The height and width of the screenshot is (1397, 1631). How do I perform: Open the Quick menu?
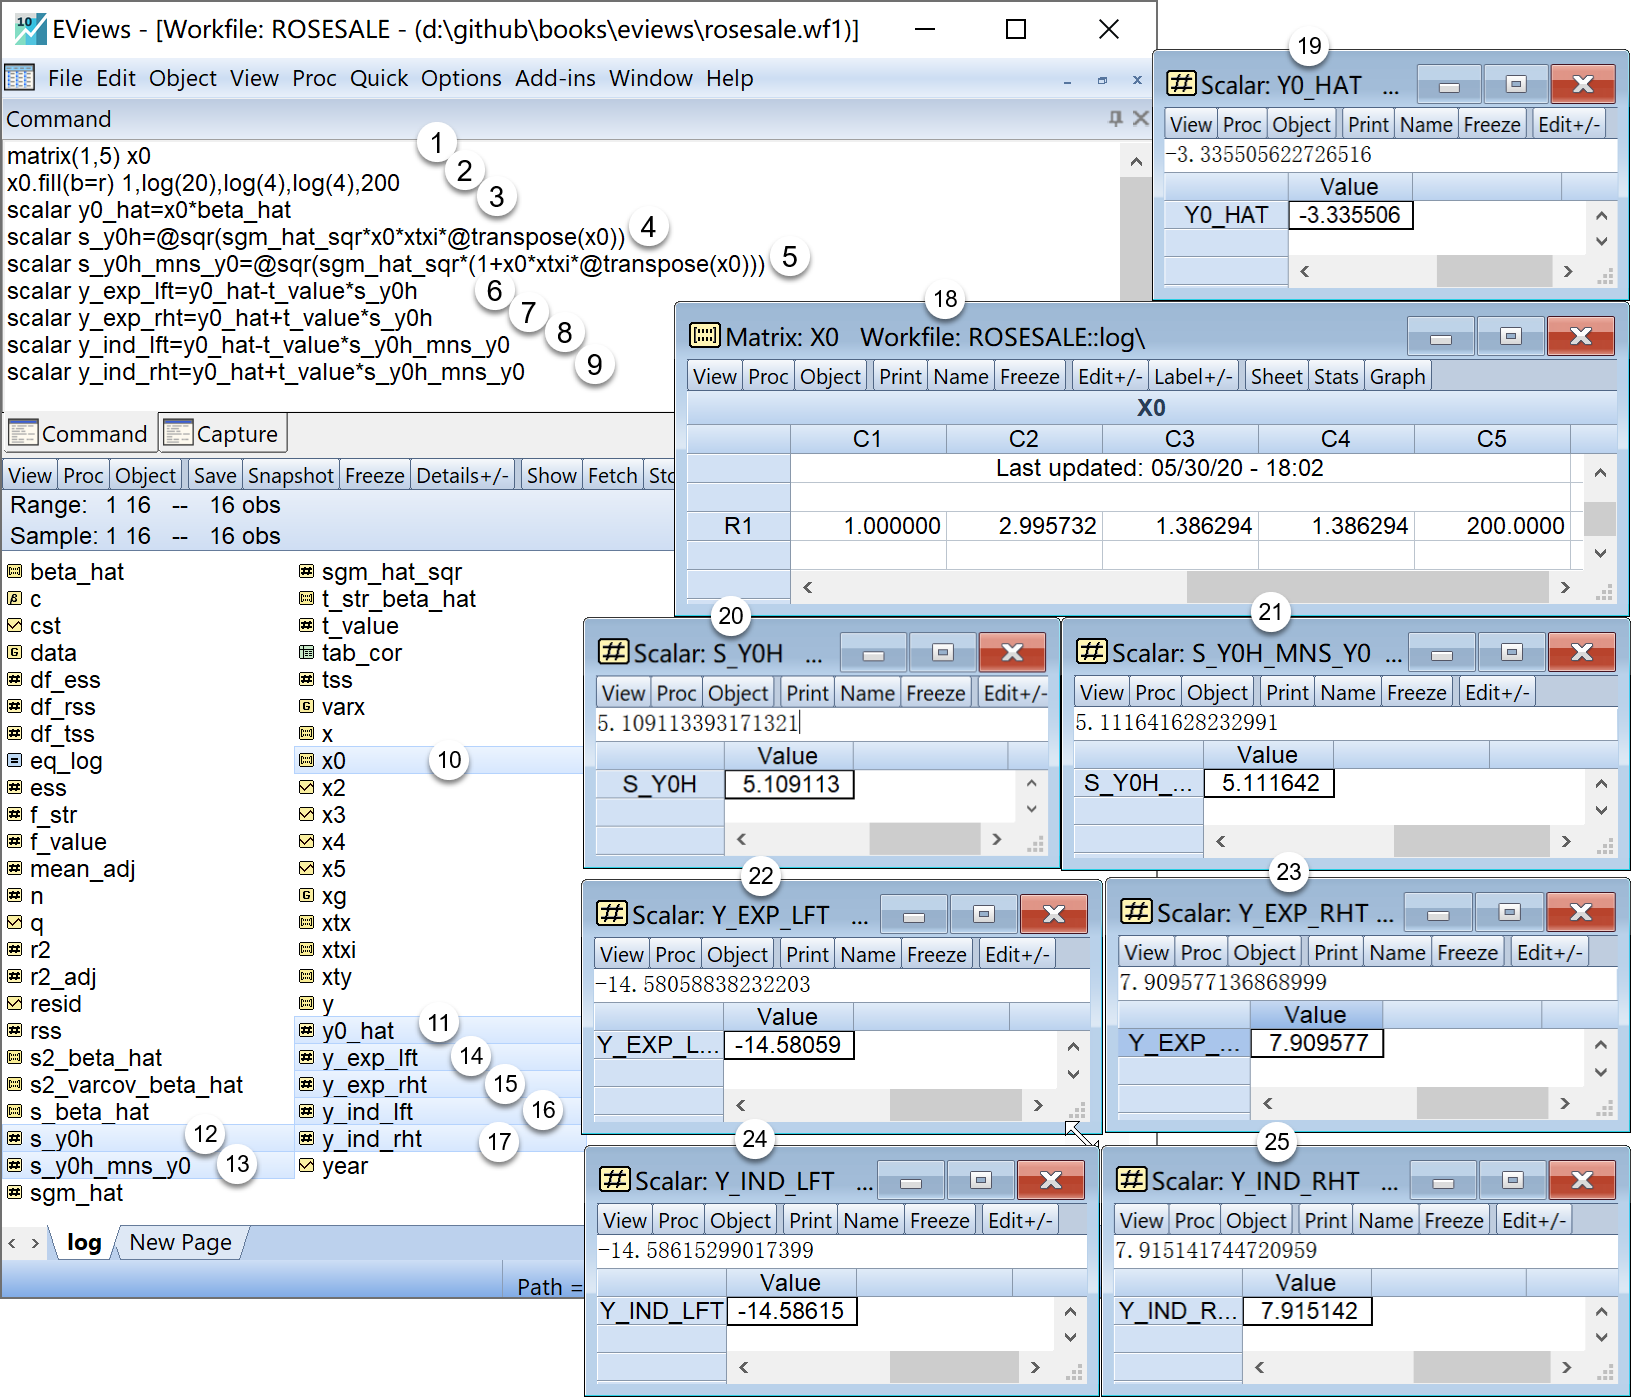point(378,79)
